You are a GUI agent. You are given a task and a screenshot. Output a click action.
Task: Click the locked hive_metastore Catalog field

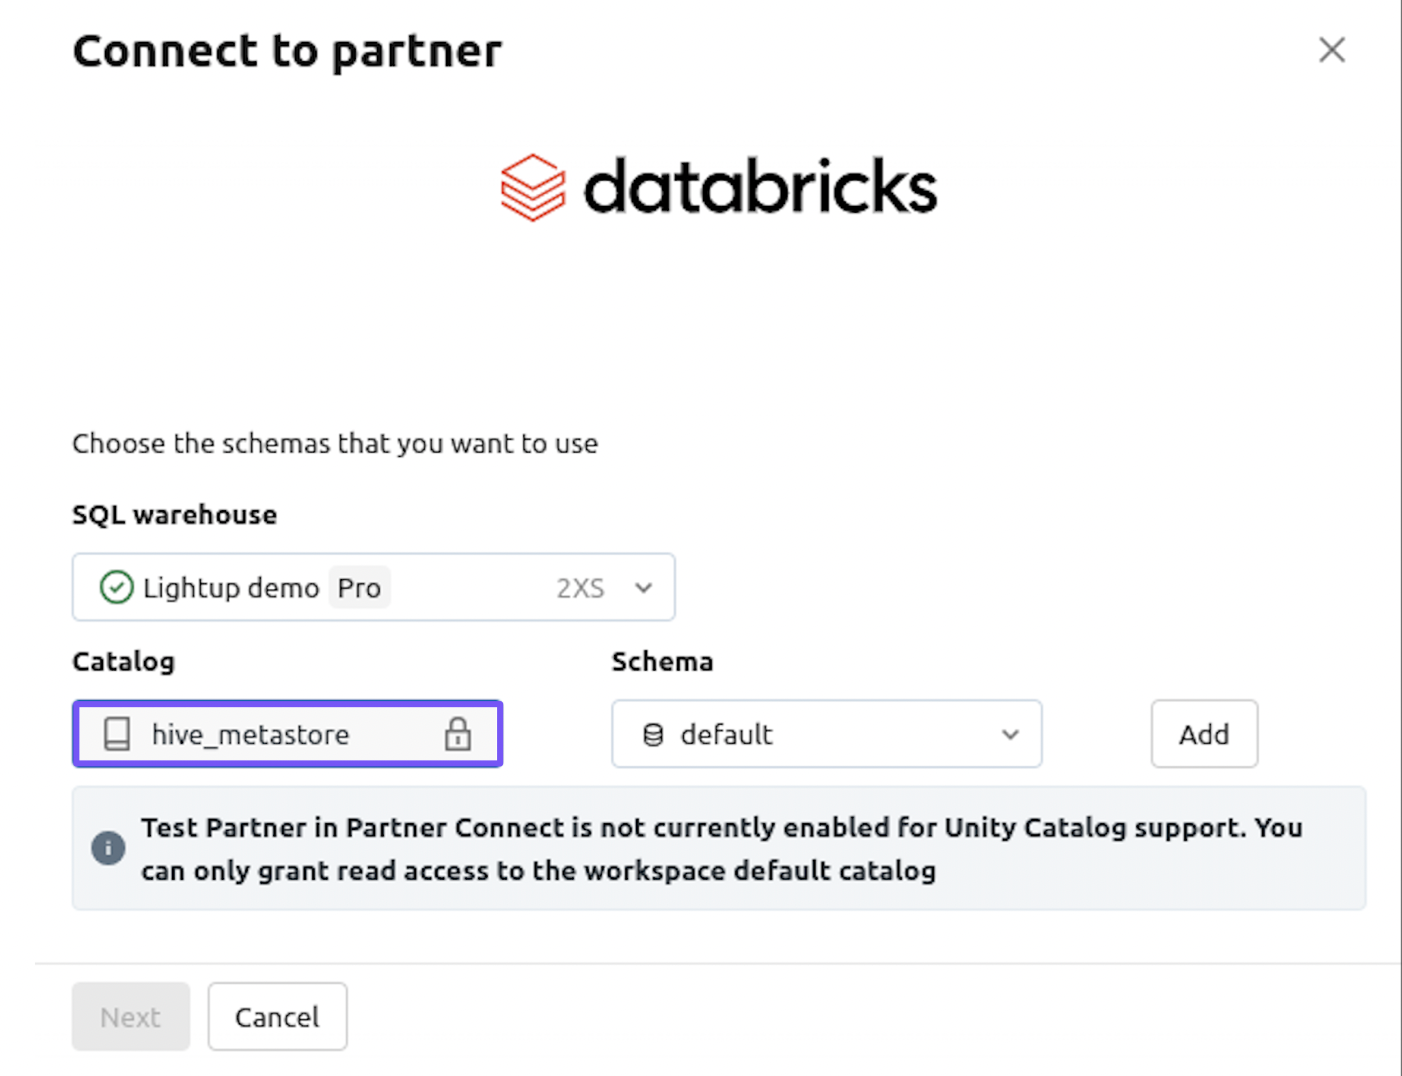click(287, 734)
